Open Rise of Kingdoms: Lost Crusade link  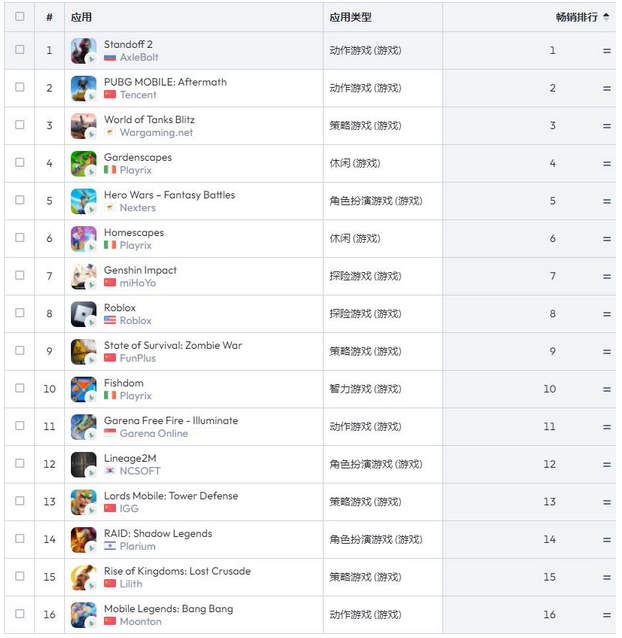[x=177, y=571]
